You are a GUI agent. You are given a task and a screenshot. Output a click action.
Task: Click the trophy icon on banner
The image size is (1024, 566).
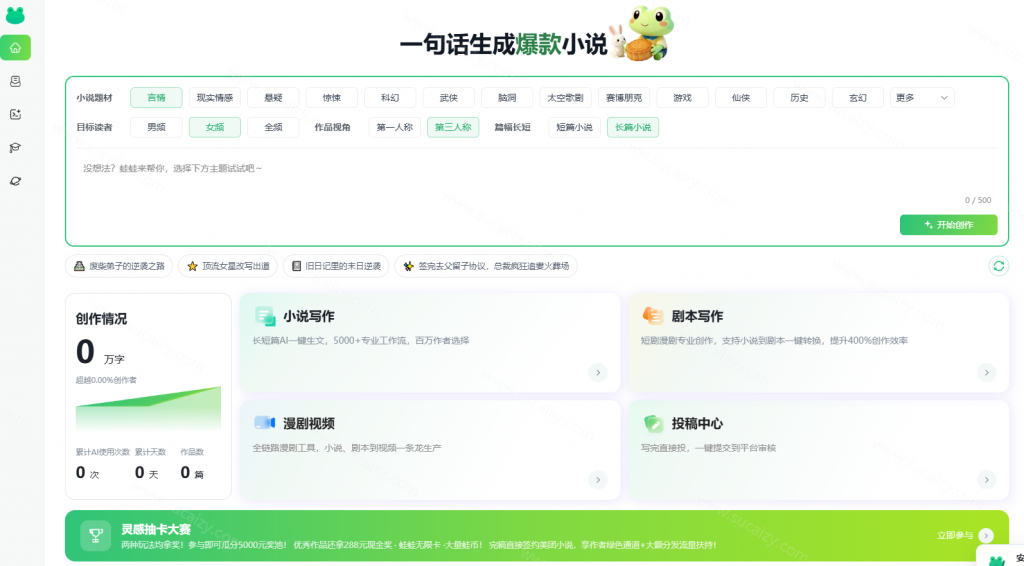pyautogui.click(x=96, y=535)
